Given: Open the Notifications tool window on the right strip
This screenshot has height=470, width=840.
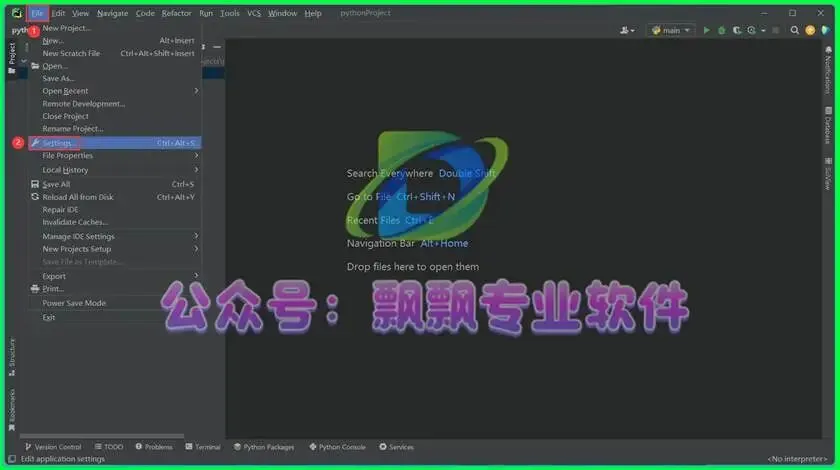Looking at the screenshot, I should pos(828,70).
